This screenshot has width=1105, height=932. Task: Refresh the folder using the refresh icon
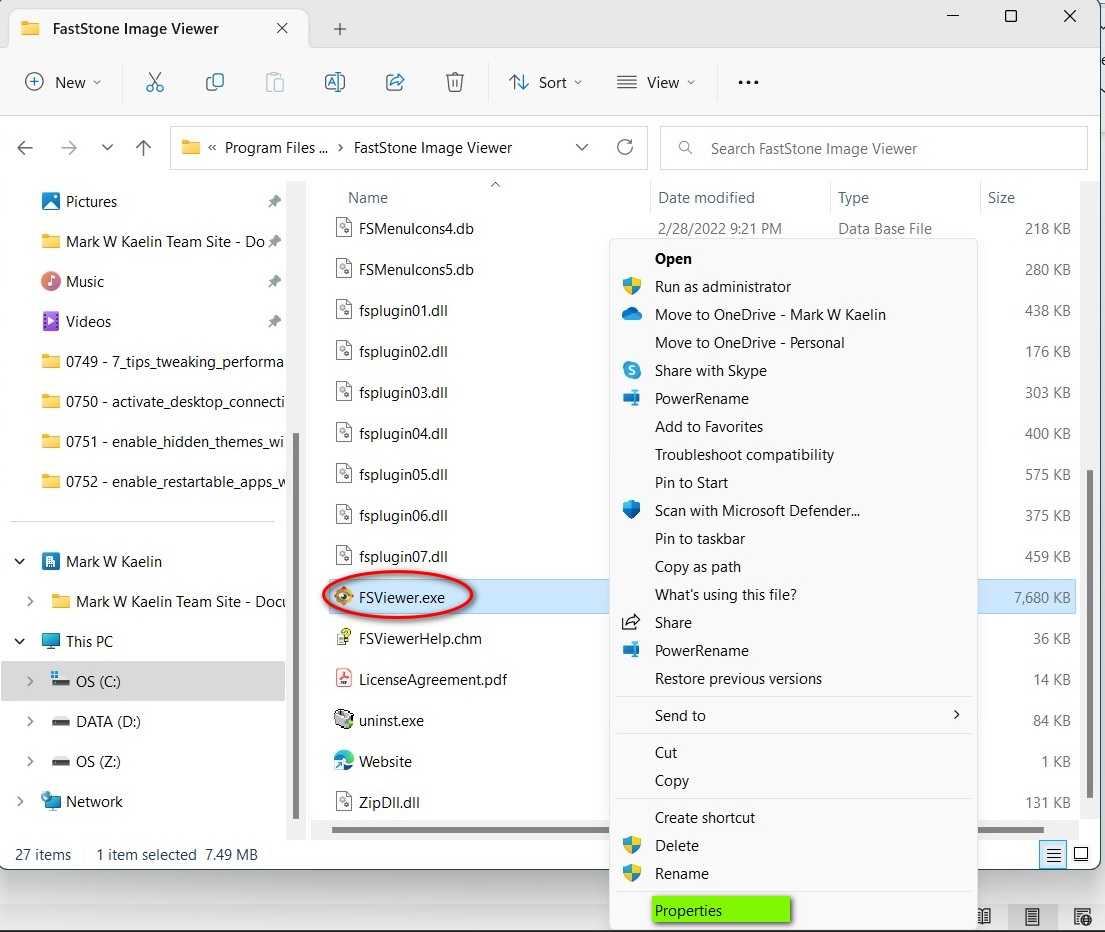click(624, 146)
